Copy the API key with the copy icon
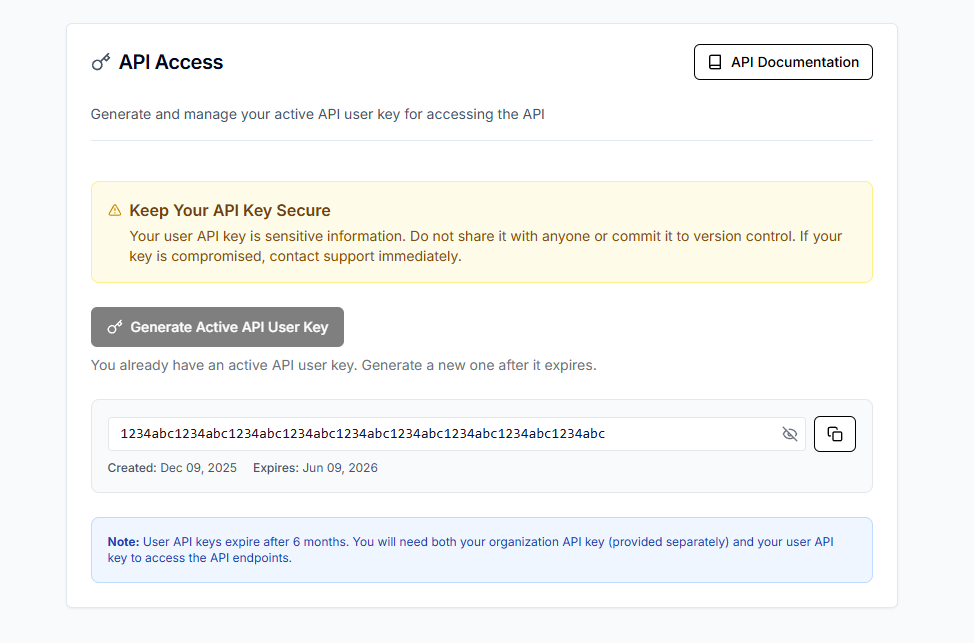The image size is (974, 643). click(x=835, y=434)
